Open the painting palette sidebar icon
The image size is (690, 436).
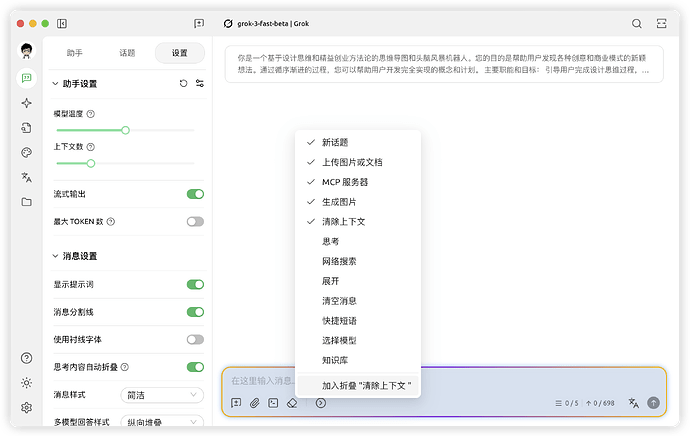point(26,153)
